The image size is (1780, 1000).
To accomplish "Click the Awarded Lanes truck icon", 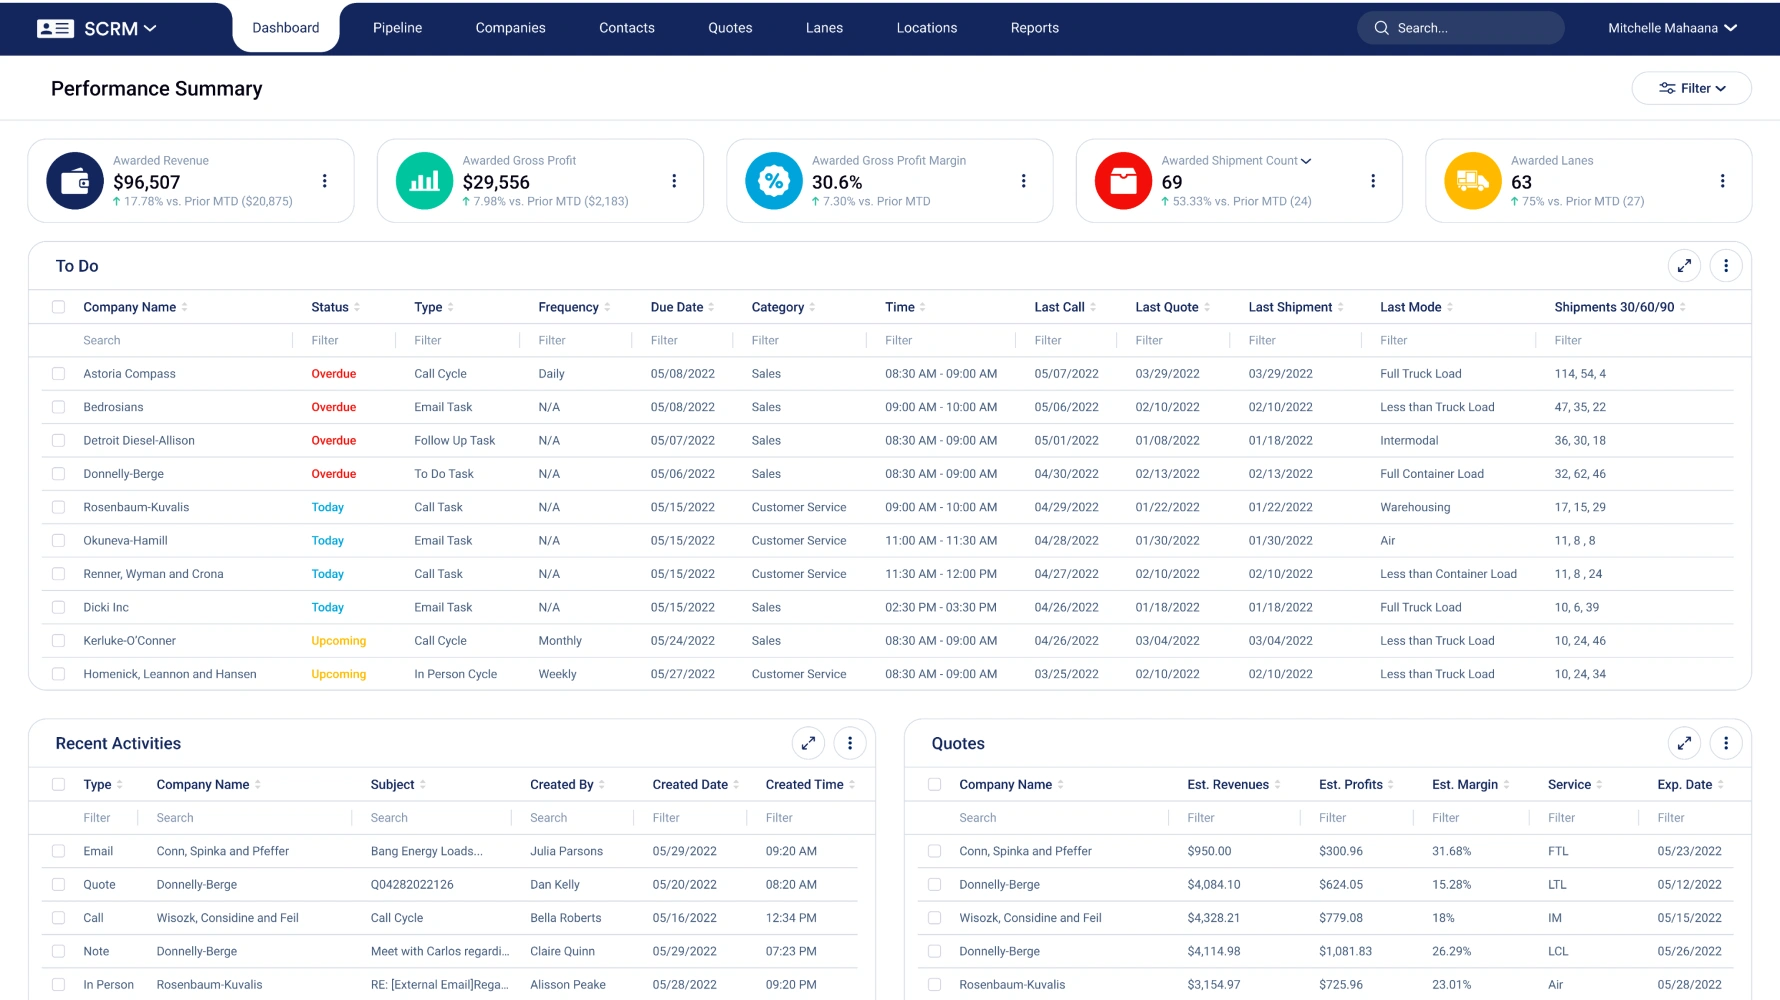I will point(1473,181).
